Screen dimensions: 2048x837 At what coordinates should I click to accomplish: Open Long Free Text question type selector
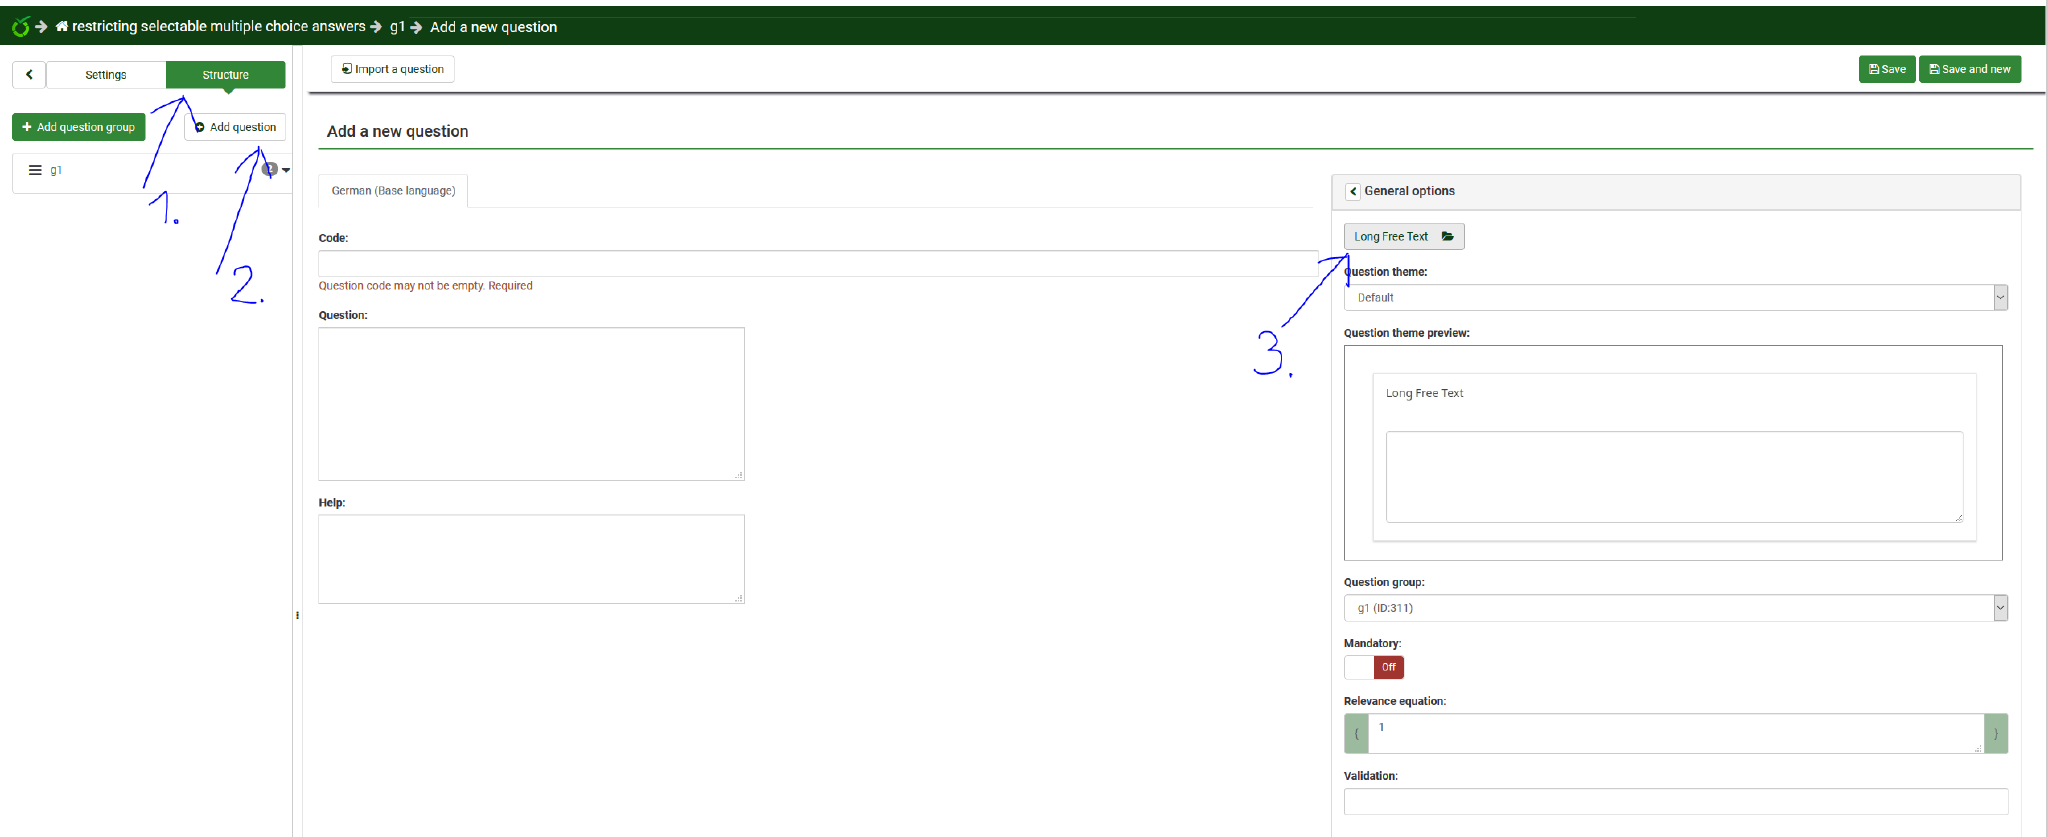[x=1403, y=237]
